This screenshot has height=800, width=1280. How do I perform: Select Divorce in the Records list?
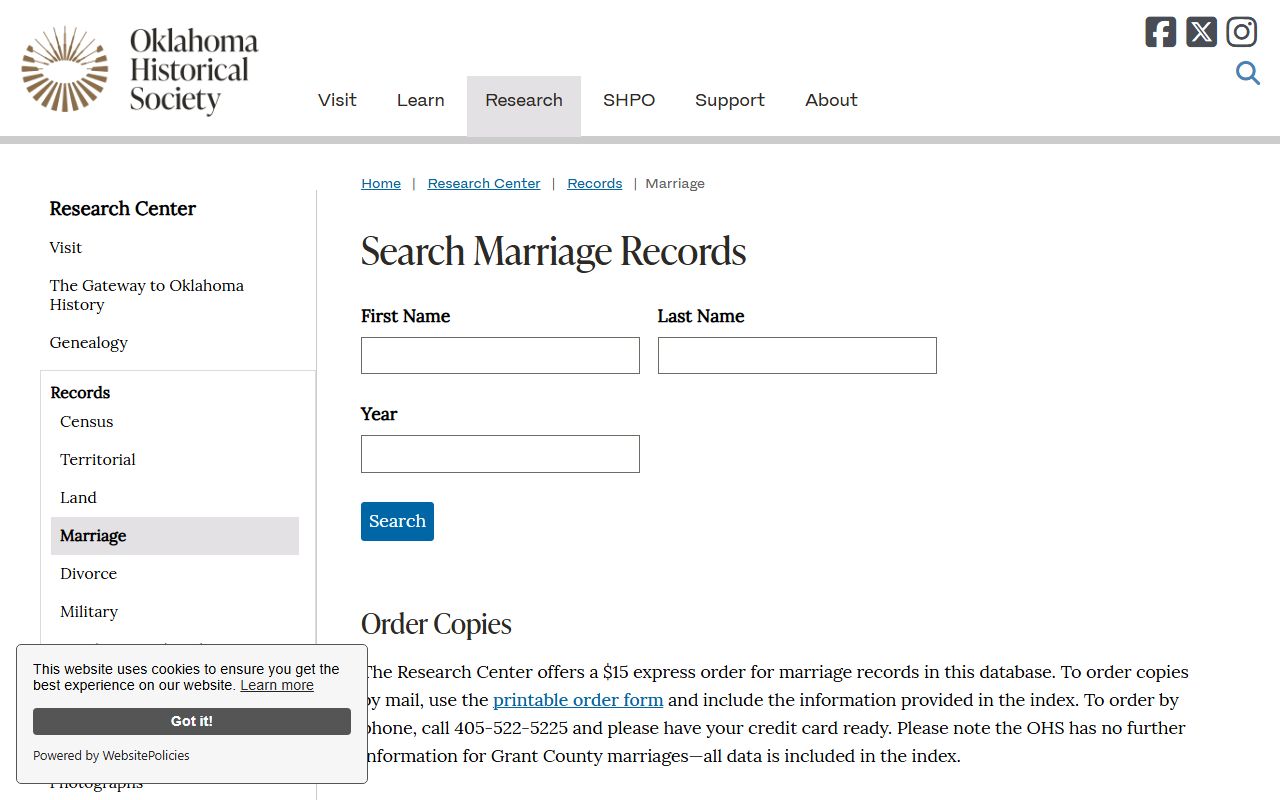pyautogui.click(x=88, y=573)
